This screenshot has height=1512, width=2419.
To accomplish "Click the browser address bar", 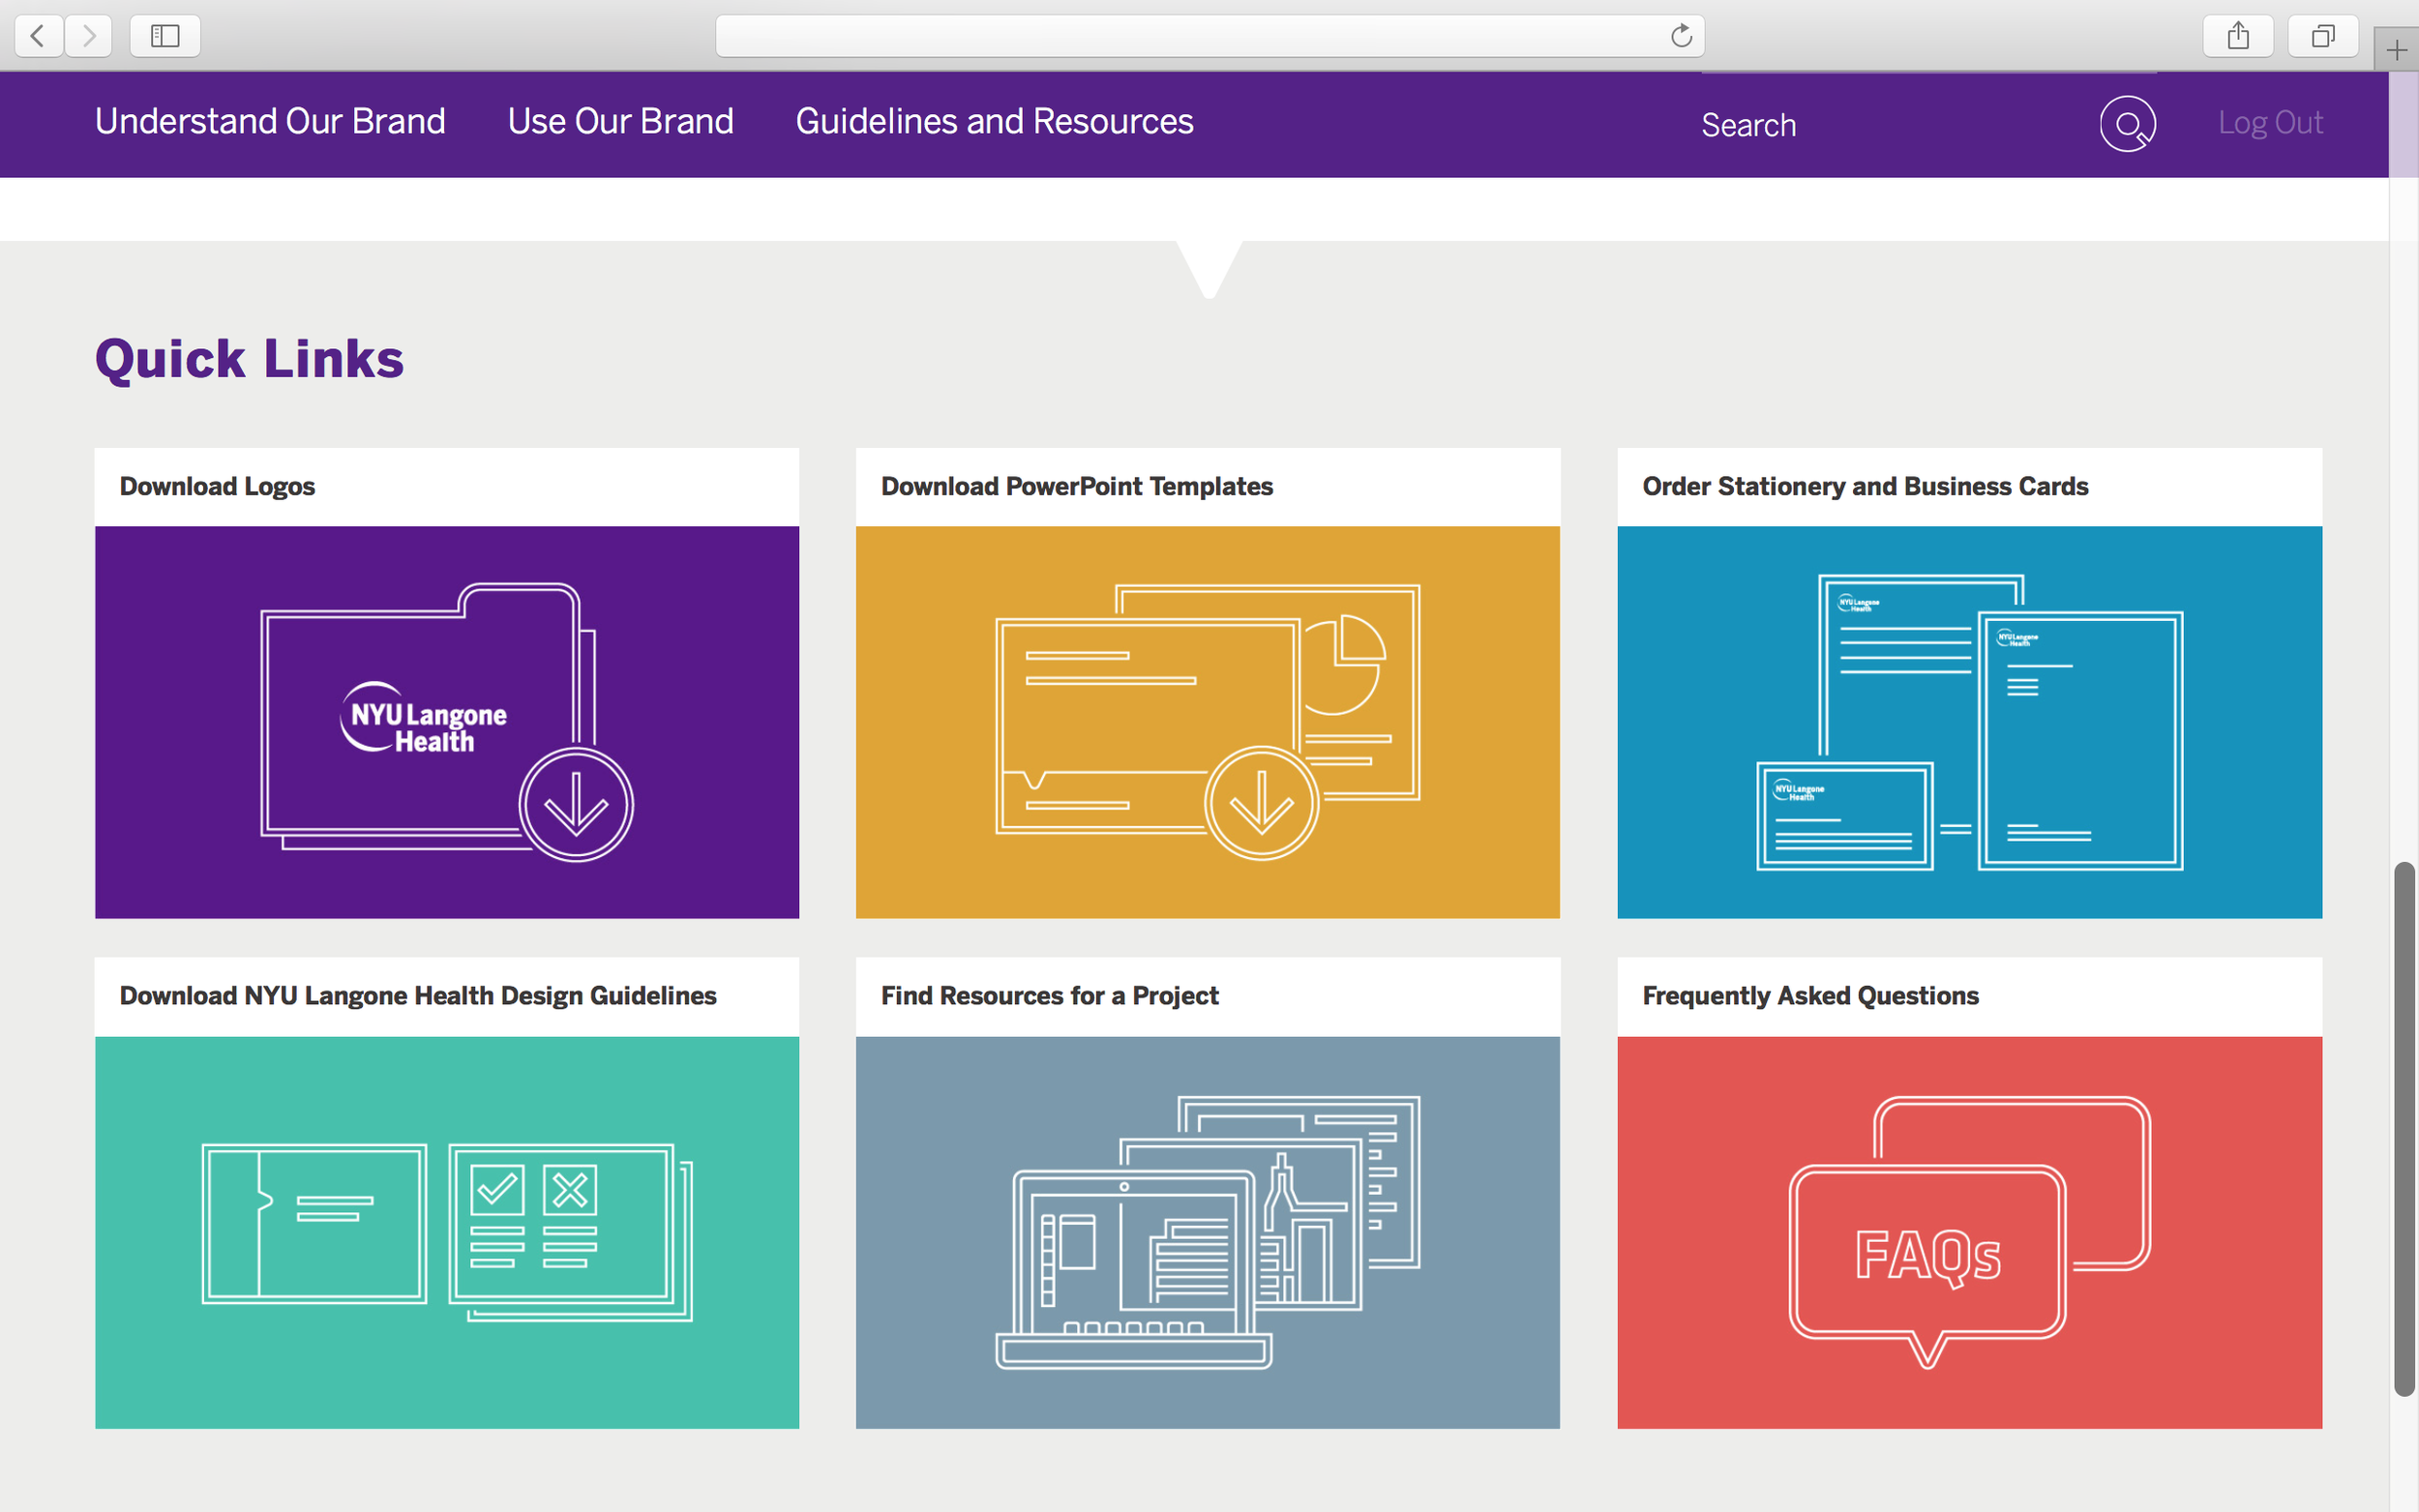I will (1209, 36).
